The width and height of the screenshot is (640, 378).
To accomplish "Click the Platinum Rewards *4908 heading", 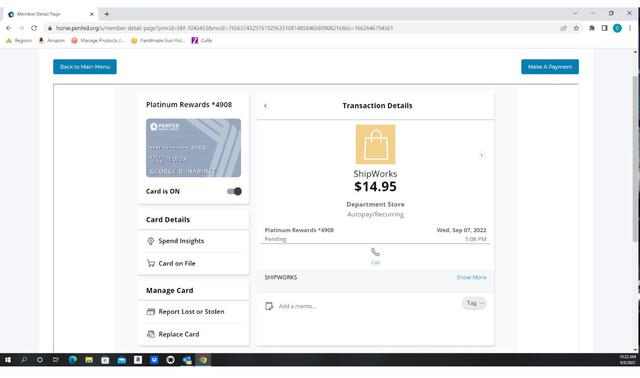I will click(x=189, y=105).
